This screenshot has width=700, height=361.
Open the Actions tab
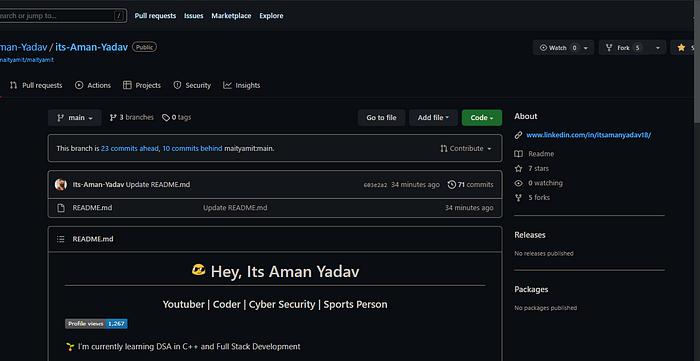coord(93,85)
